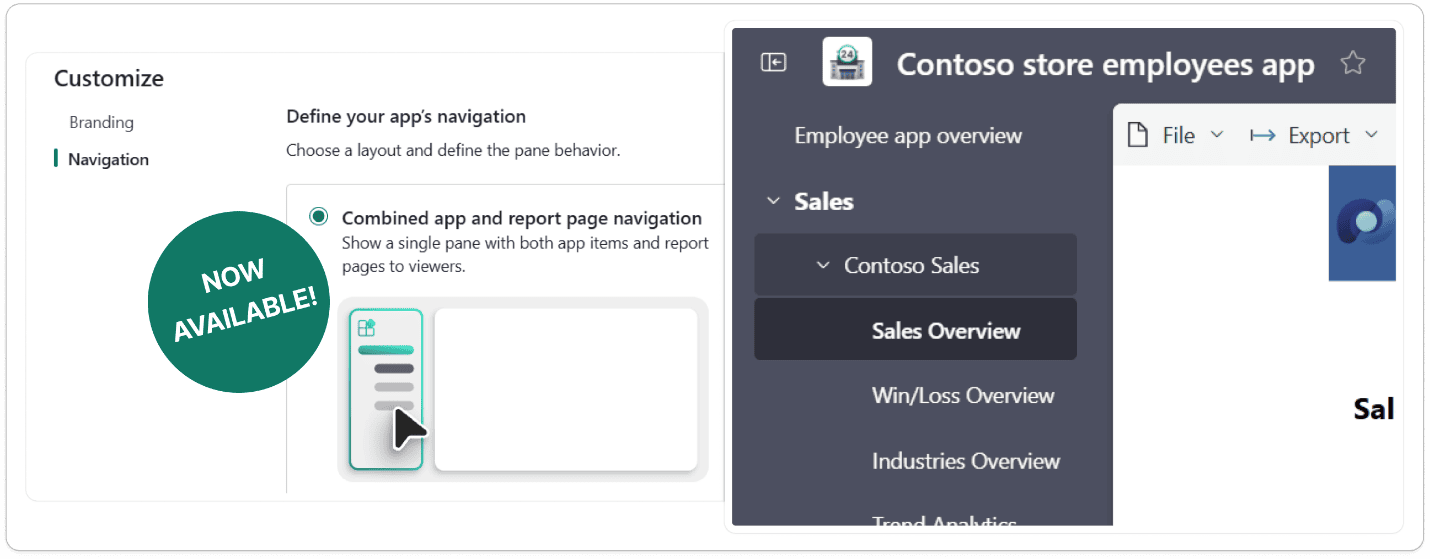This screenshot has height=559, width=1430.
Task: Switch to the Branding tab
Action: pyautogui.click(x=101, y=122)
